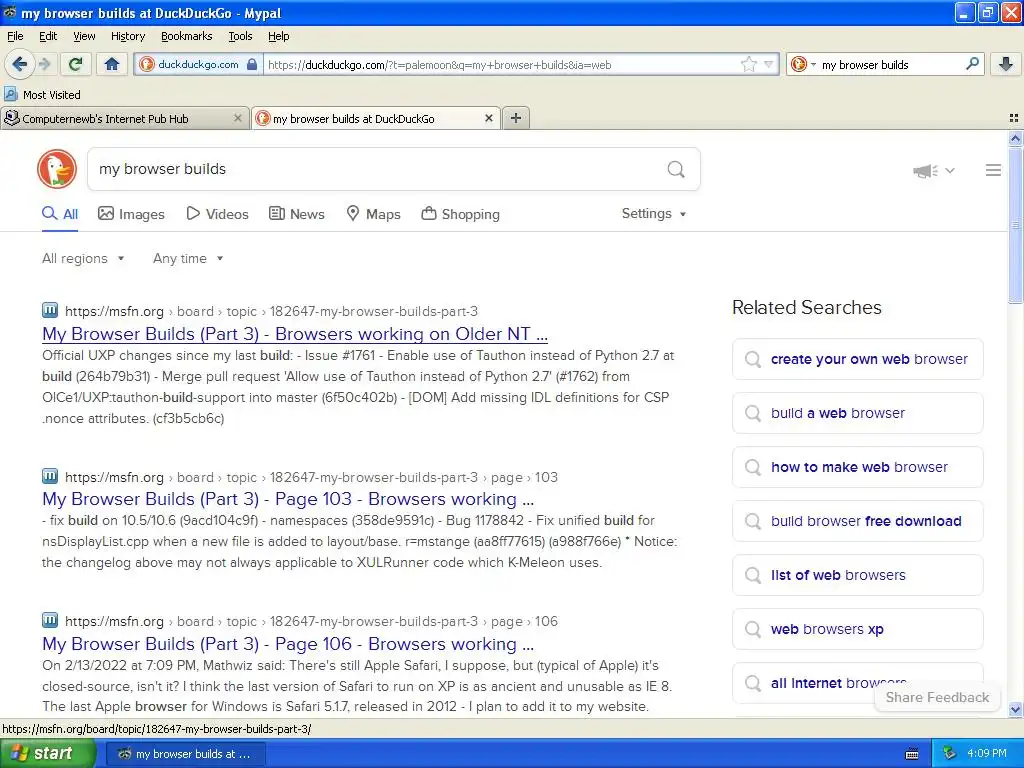Viewport: 1024px width, 768px height.
Task: Click the vertical scrollbar thumb
Action: (x=1015, y=225)
